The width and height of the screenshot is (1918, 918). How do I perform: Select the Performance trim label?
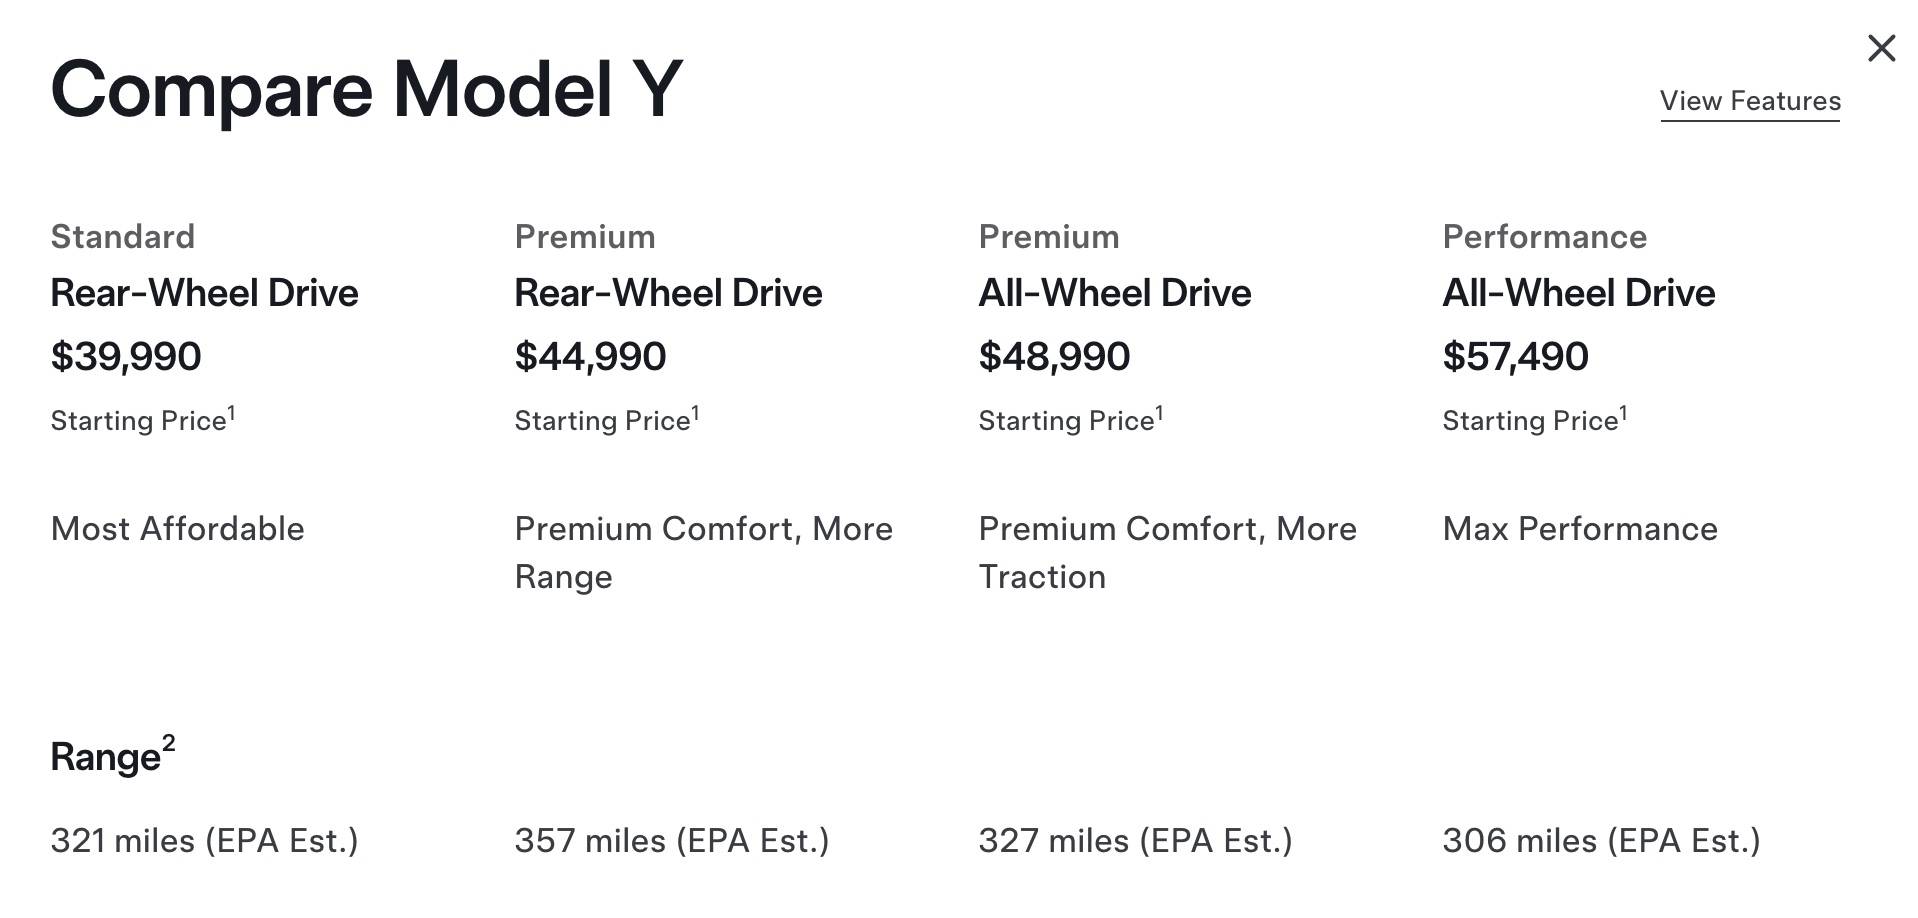tap(1544, 237)
